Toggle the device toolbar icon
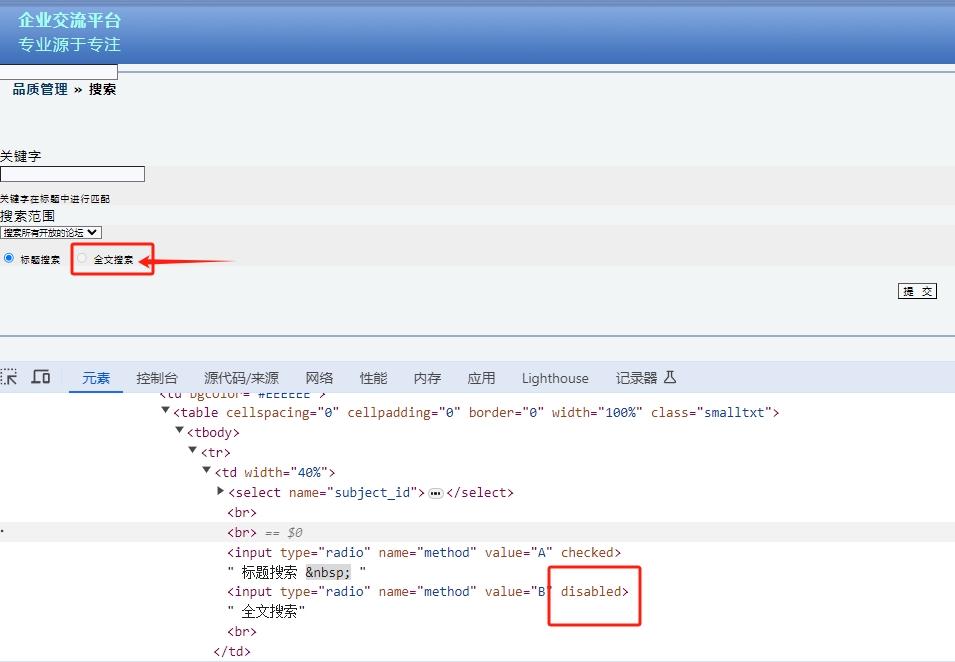Image resolution: width=955 pixels, height=662 pixels. point(41,377)
